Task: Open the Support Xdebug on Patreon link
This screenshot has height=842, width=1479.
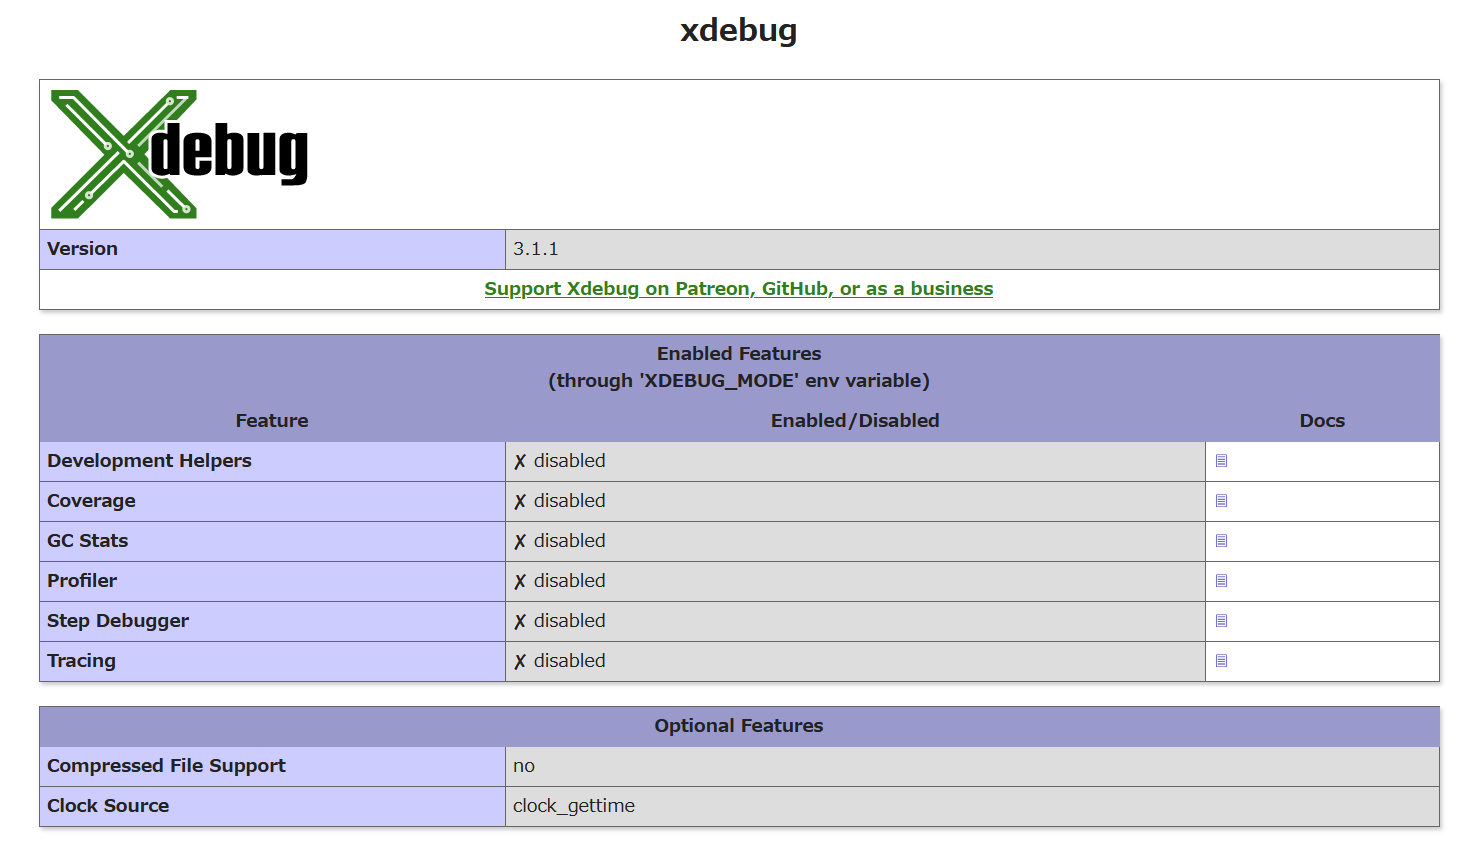Action: [739, 289]
